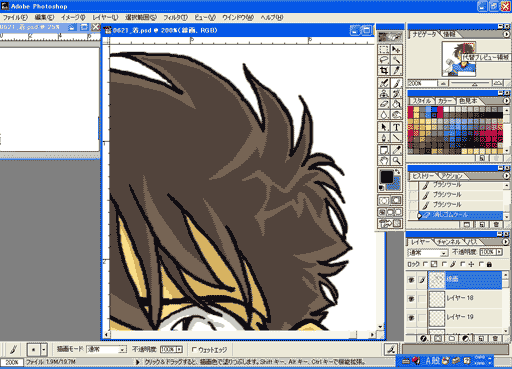
Task: Pick the white swatch in top row
Action: pos(446,109)
